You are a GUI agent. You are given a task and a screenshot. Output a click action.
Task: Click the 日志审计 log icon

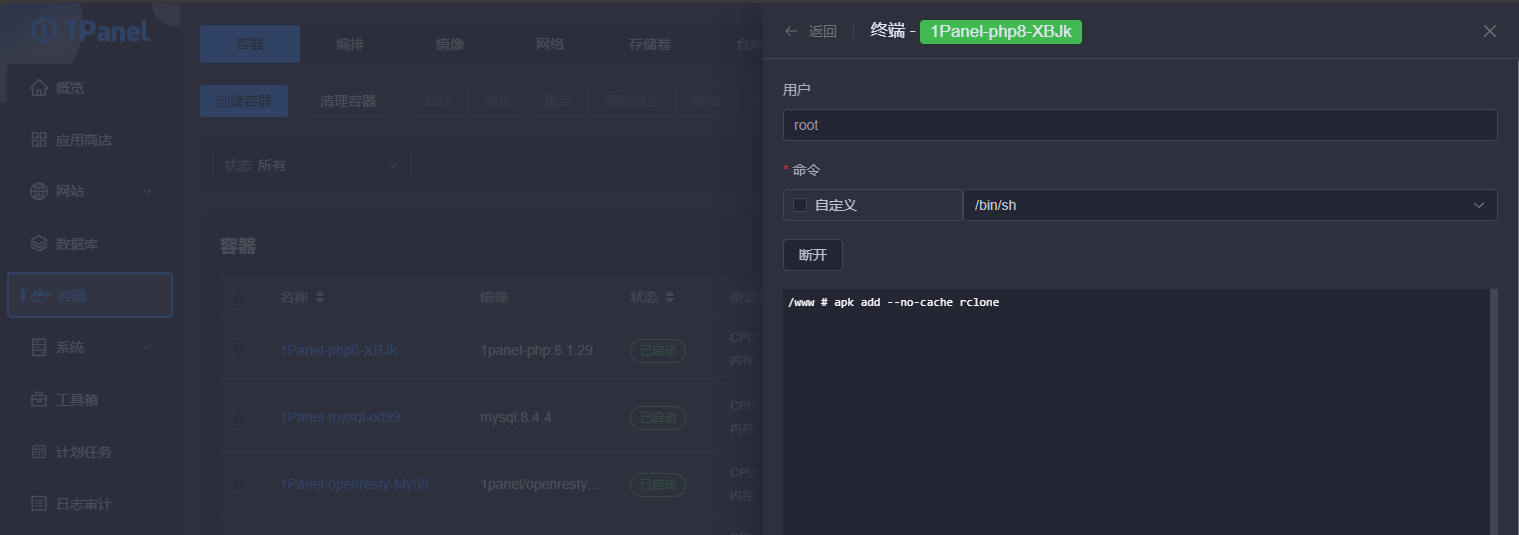point(39,504)
